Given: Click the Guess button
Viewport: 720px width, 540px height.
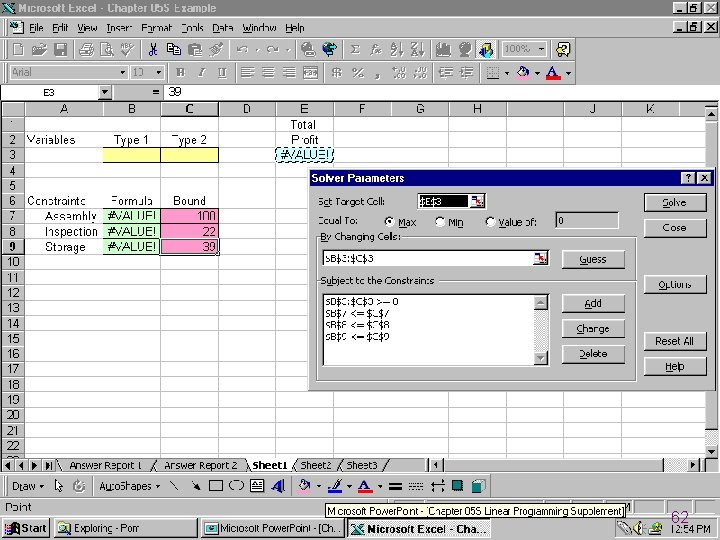Looking at the screenshot, I should coord(593,259).
